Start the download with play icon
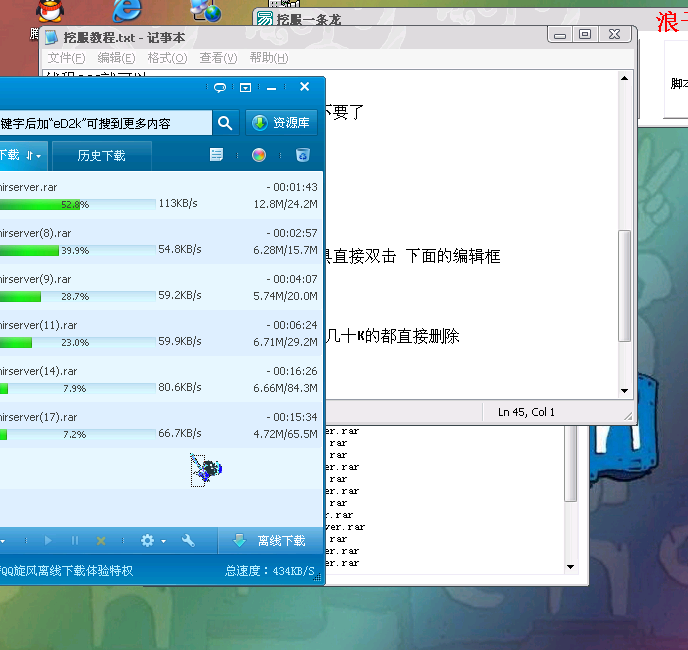 click(48, 541)
